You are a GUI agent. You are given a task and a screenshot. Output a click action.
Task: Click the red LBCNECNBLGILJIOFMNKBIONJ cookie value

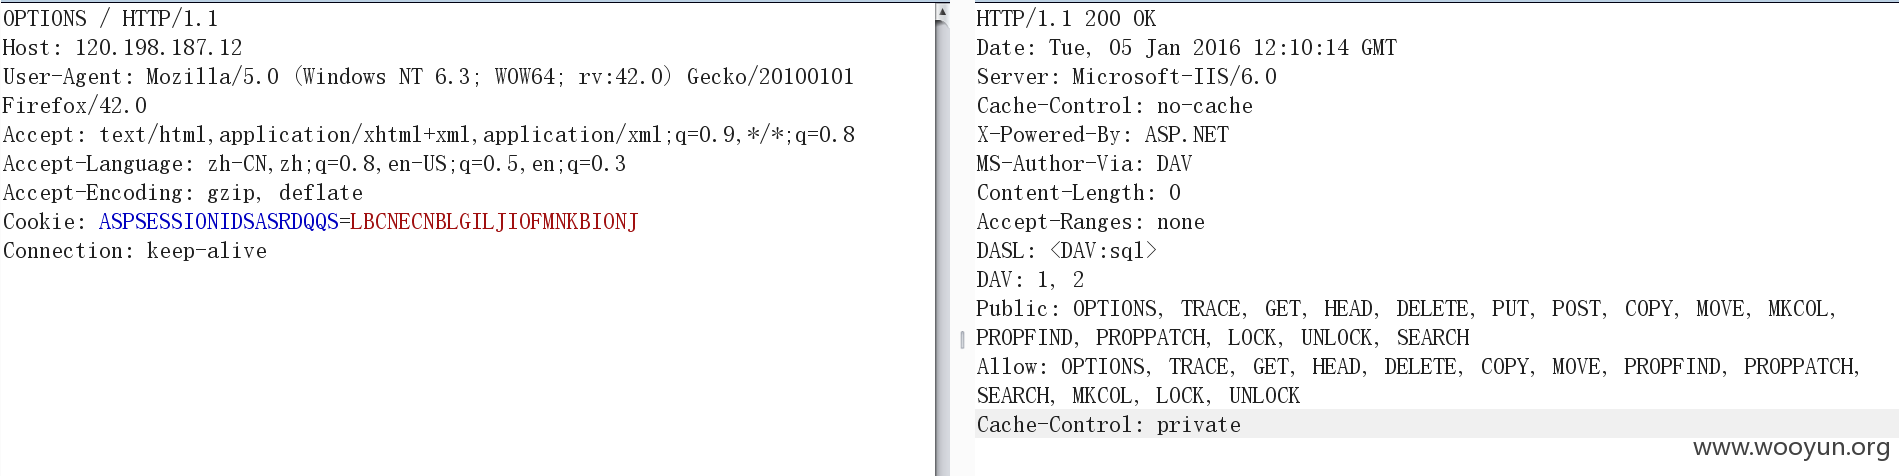click(x=494, y=222)
